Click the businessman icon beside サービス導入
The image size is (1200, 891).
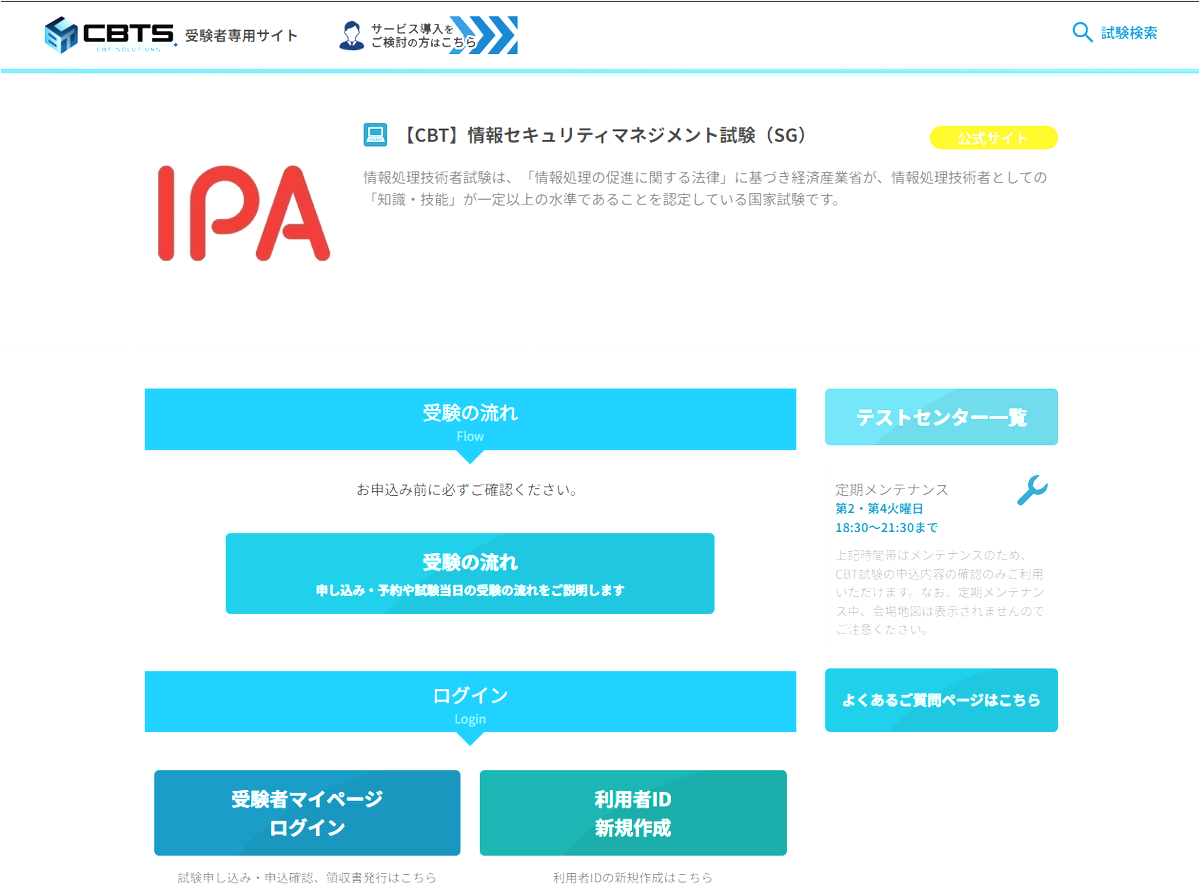click(x=352, y=35)
